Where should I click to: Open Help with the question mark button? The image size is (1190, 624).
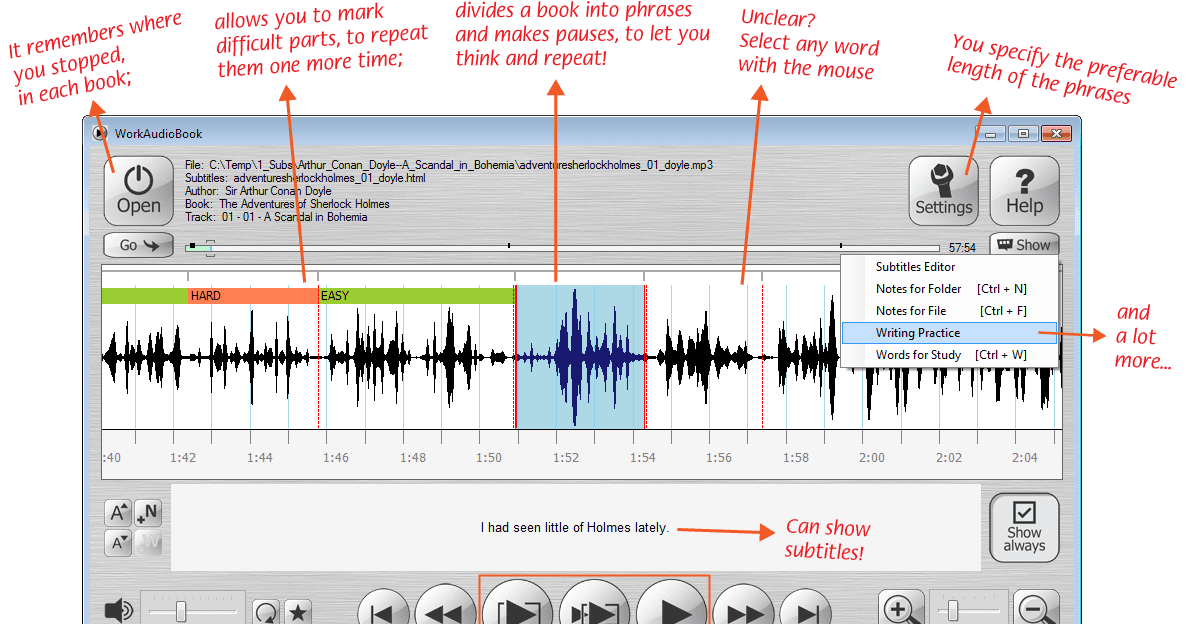click(1024, 191)
